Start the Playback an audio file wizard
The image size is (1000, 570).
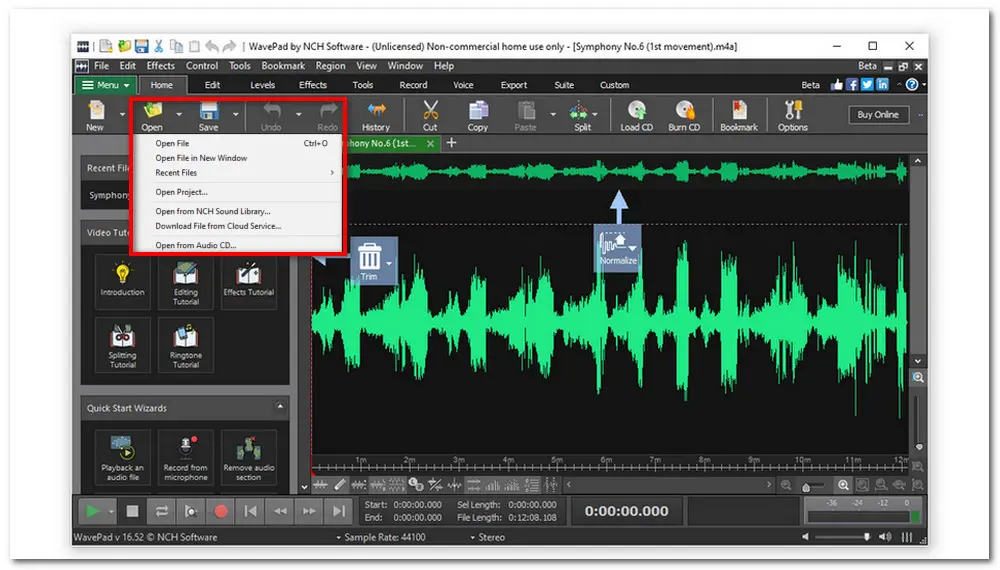[x=122, y=457]
